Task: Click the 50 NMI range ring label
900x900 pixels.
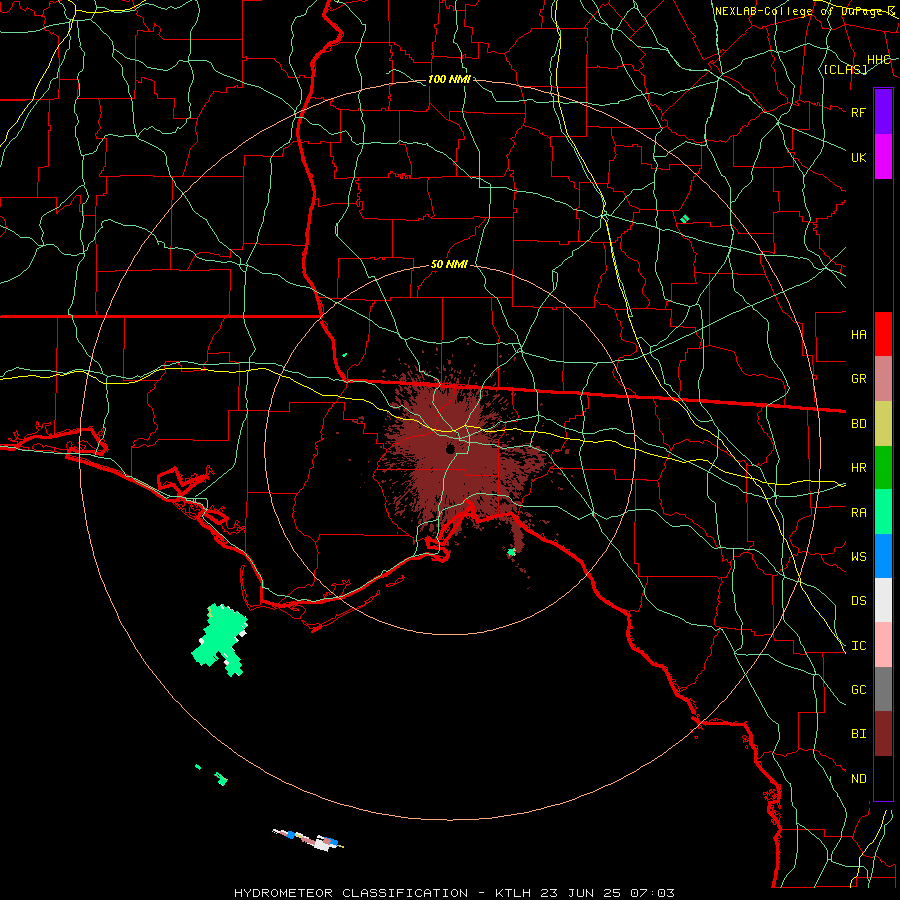Action: 449,264
